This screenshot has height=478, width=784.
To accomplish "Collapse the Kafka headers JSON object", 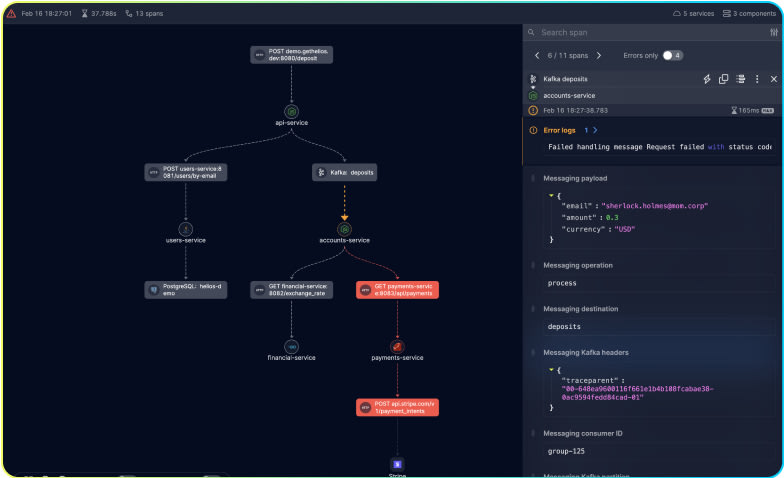I will tap(551, 369).
